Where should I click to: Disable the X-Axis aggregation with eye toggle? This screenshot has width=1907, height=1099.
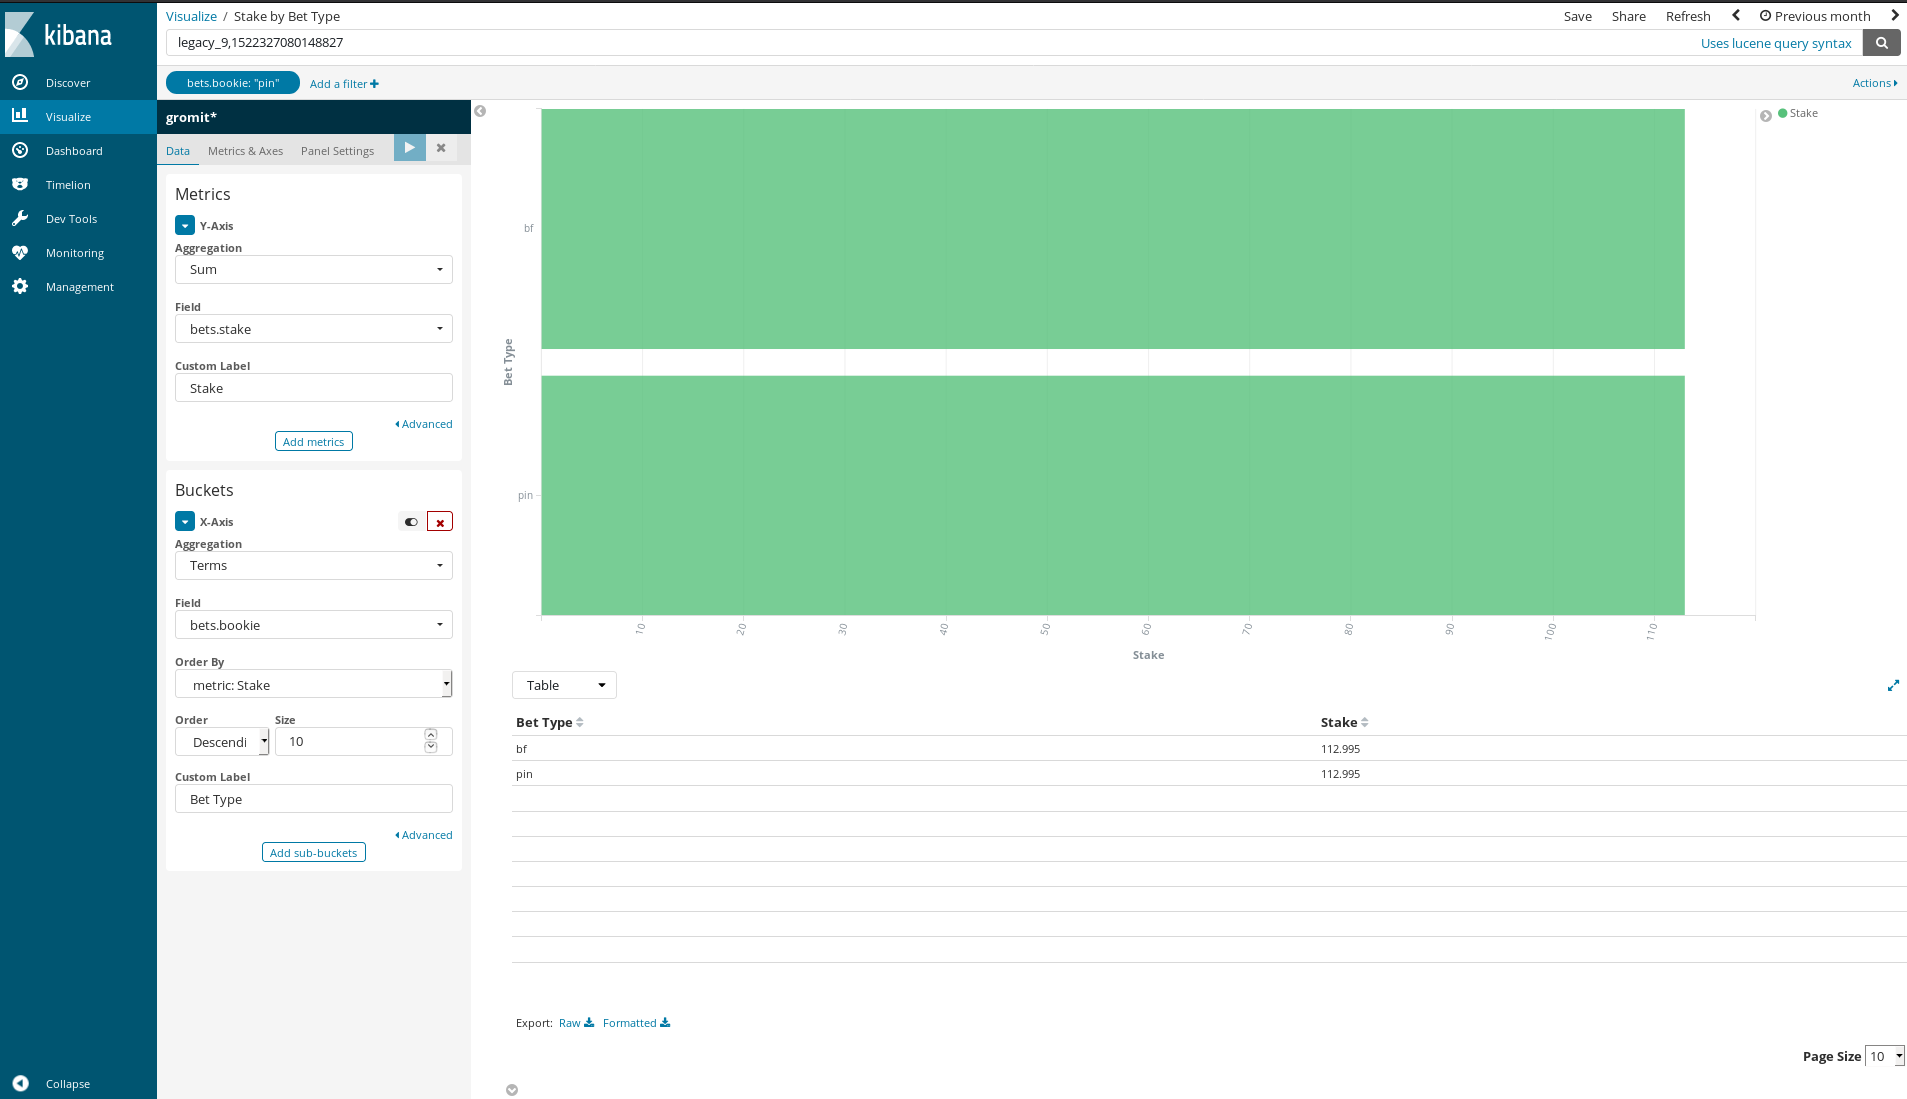409,521
